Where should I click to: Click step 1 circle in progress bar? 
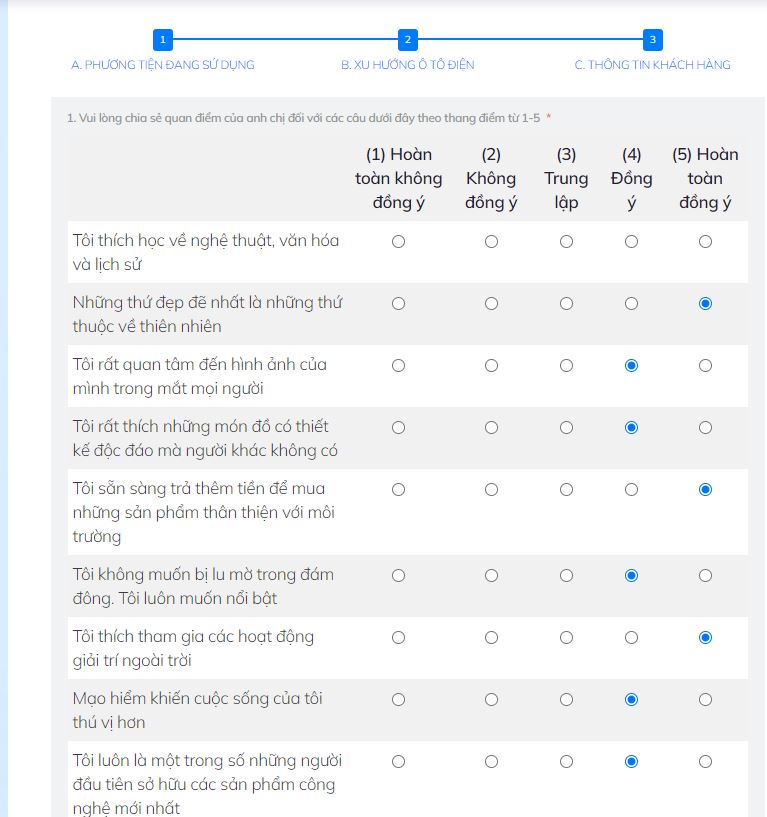pos(163,40)
